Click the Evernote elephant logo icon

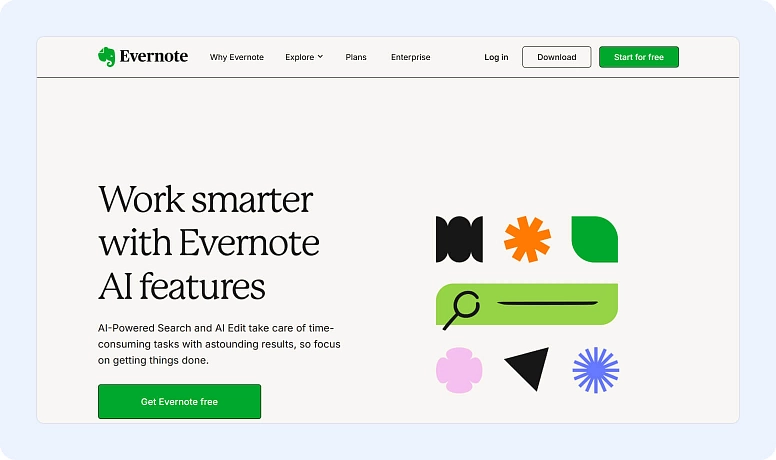(x=106, y=57)
